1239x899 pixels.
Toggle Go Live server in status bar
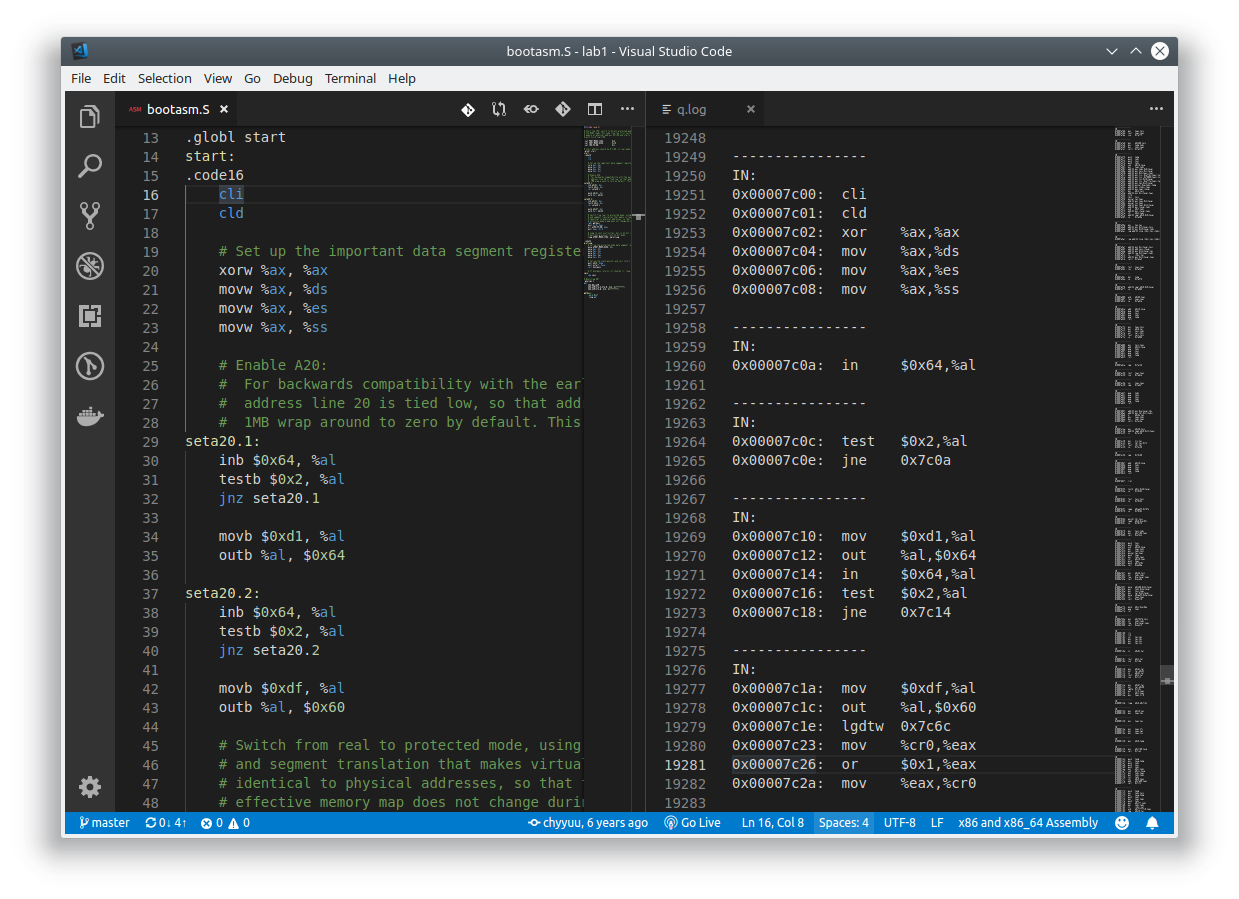pyautogui.click(x=692, y=823)
